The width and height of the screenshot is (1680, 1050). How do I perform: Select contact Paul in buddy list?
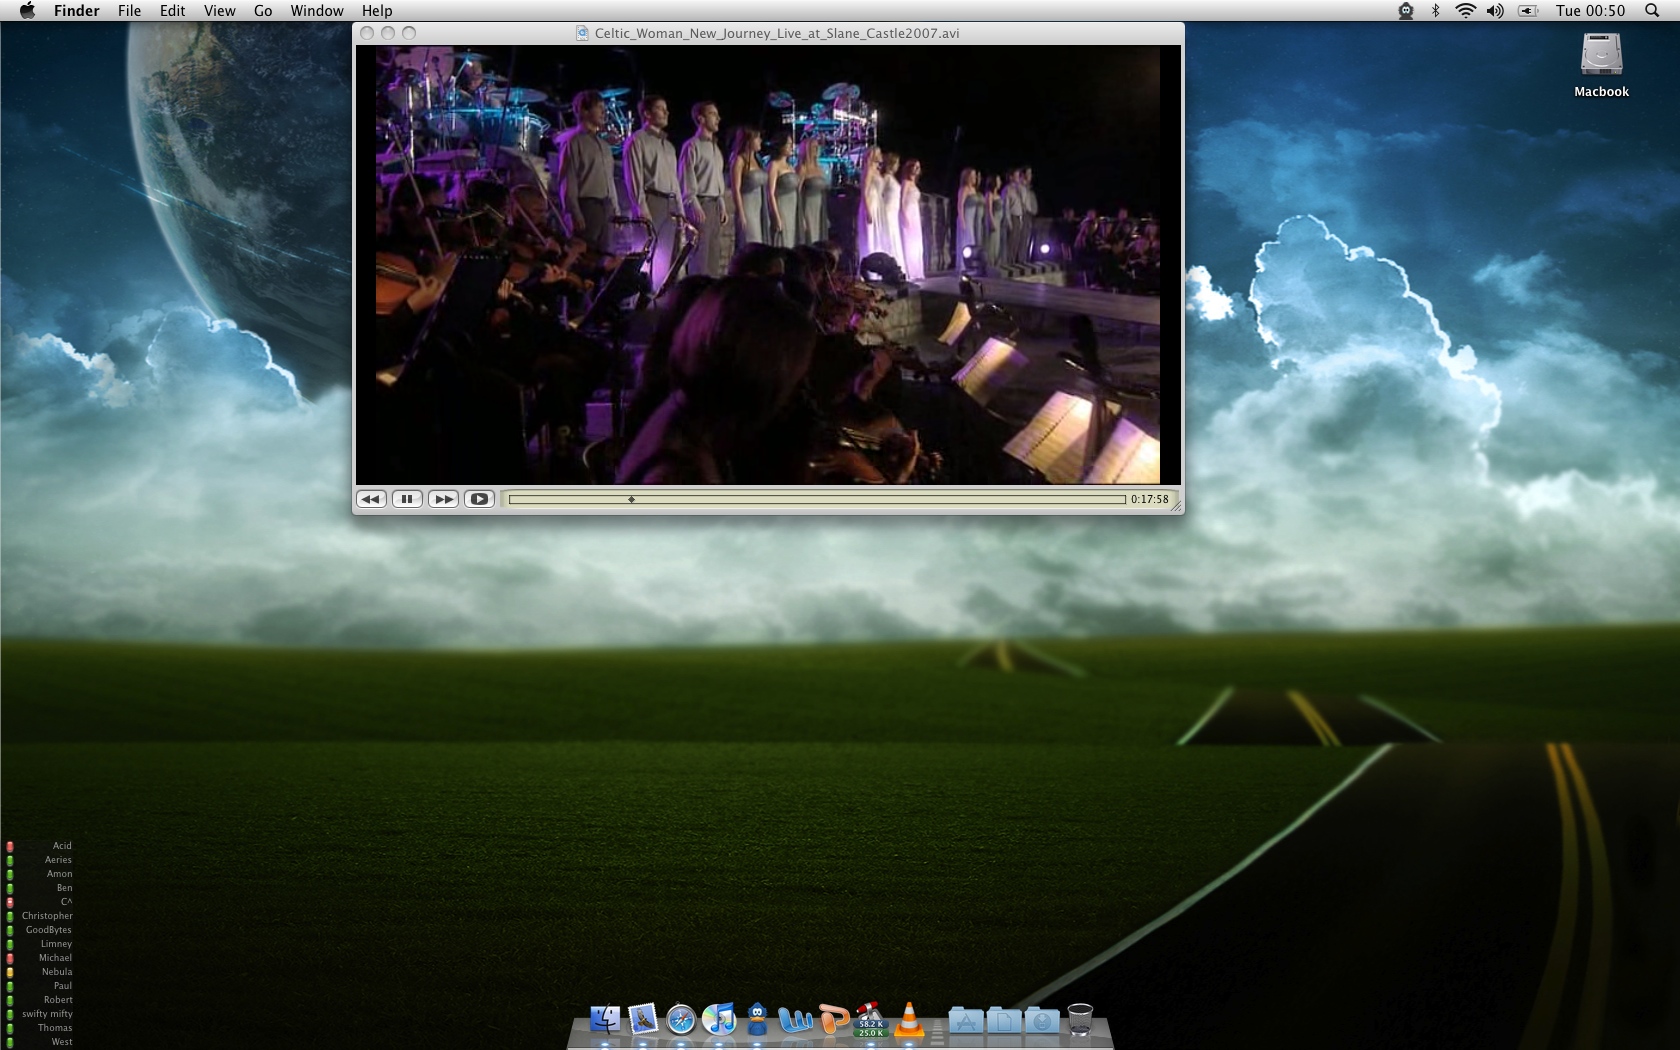click(x=63, y=986)
